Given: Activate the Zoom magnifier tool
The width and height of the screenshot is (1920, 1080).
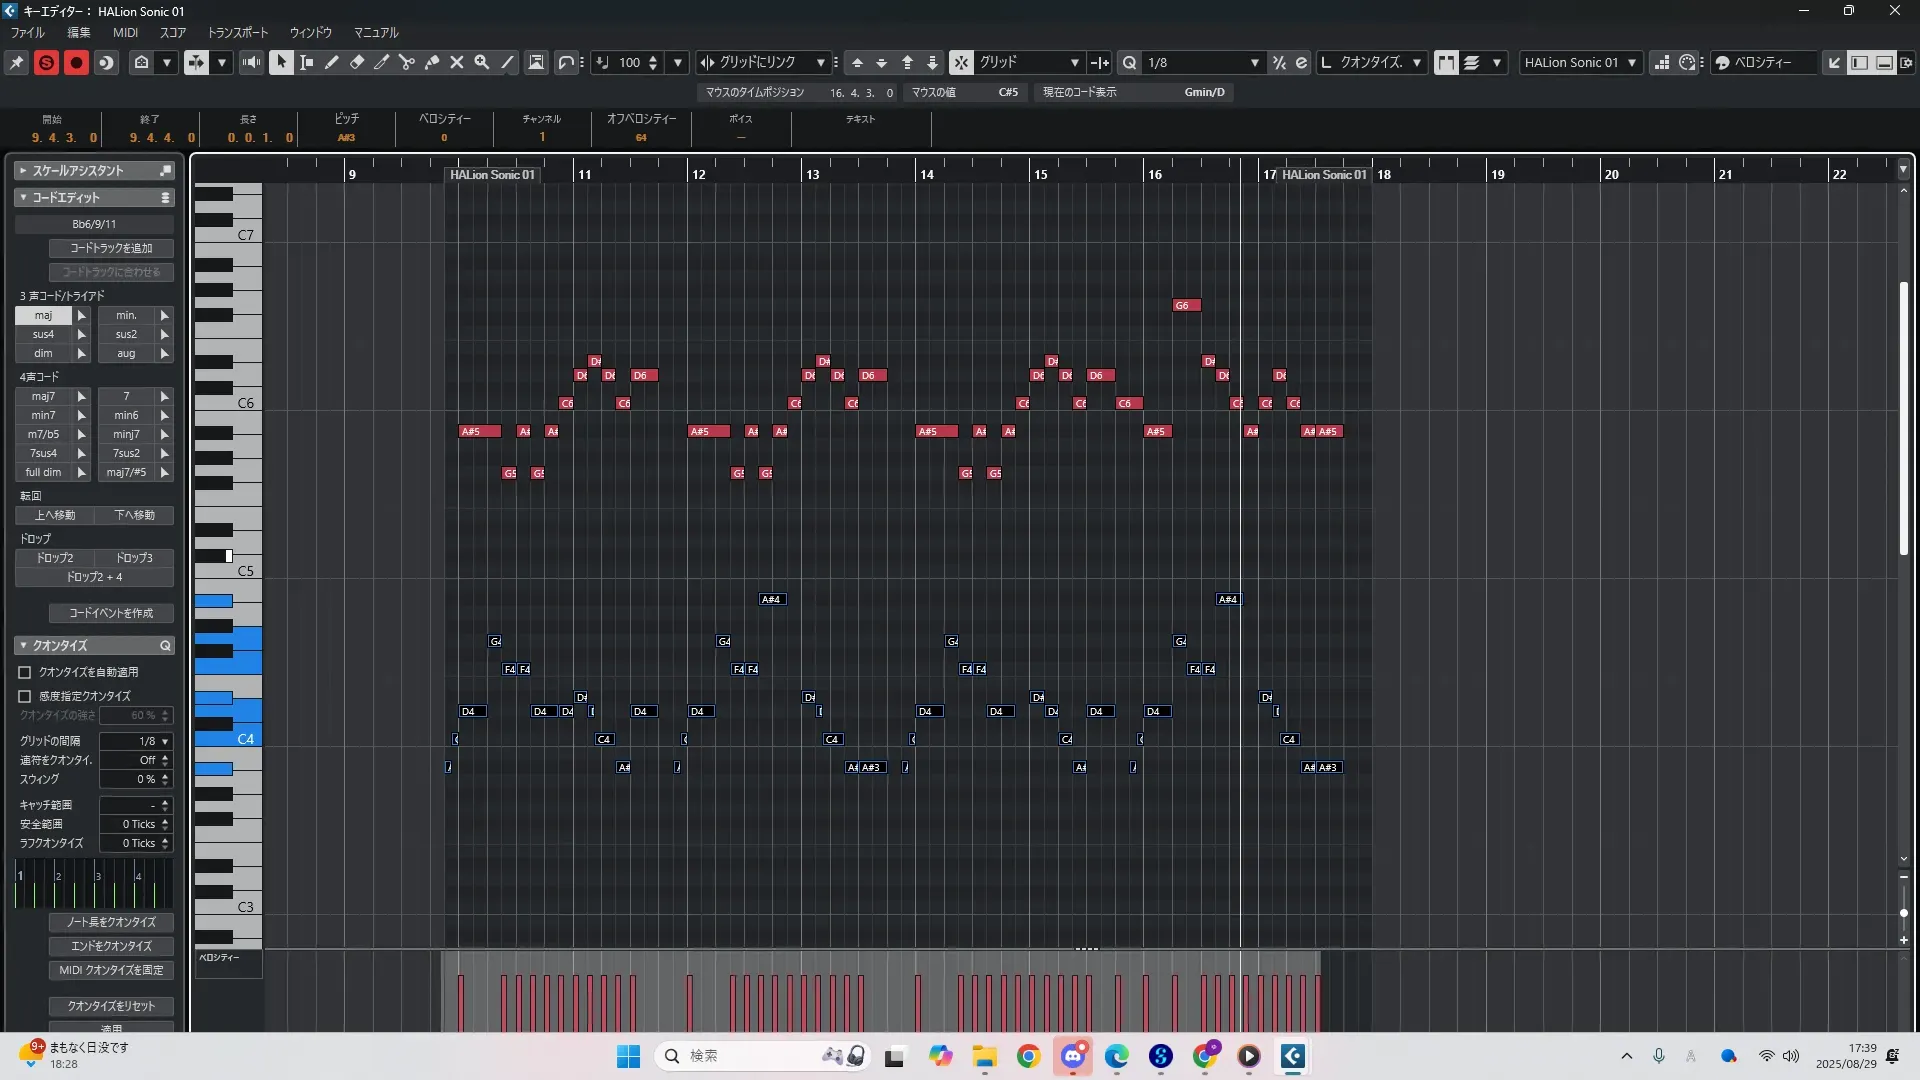Looking at the screenshot, I should coord(482,62).
